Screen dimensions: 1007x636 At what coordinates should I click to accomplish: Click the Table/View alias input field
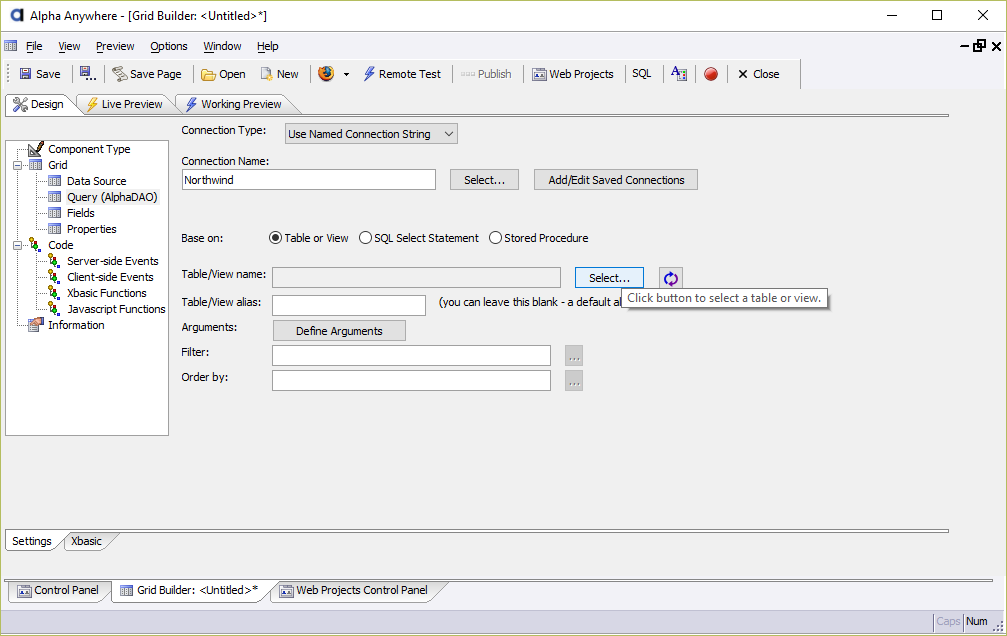pos(349,305)
